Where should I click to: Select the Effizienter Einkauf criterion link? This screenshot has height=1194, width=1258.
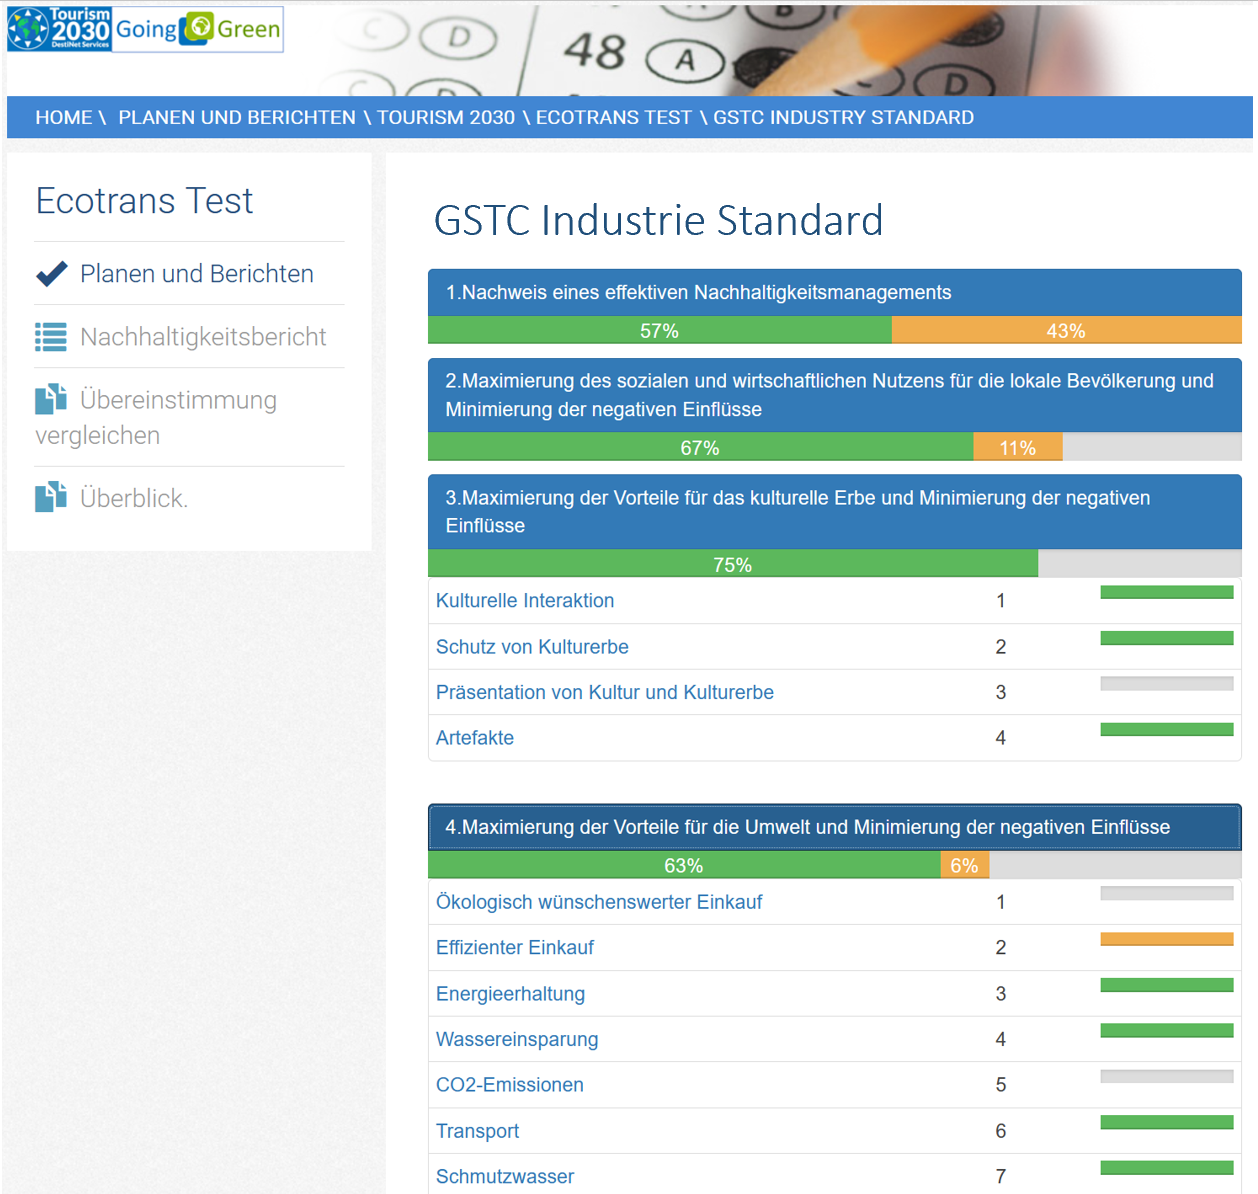(515, 948)
